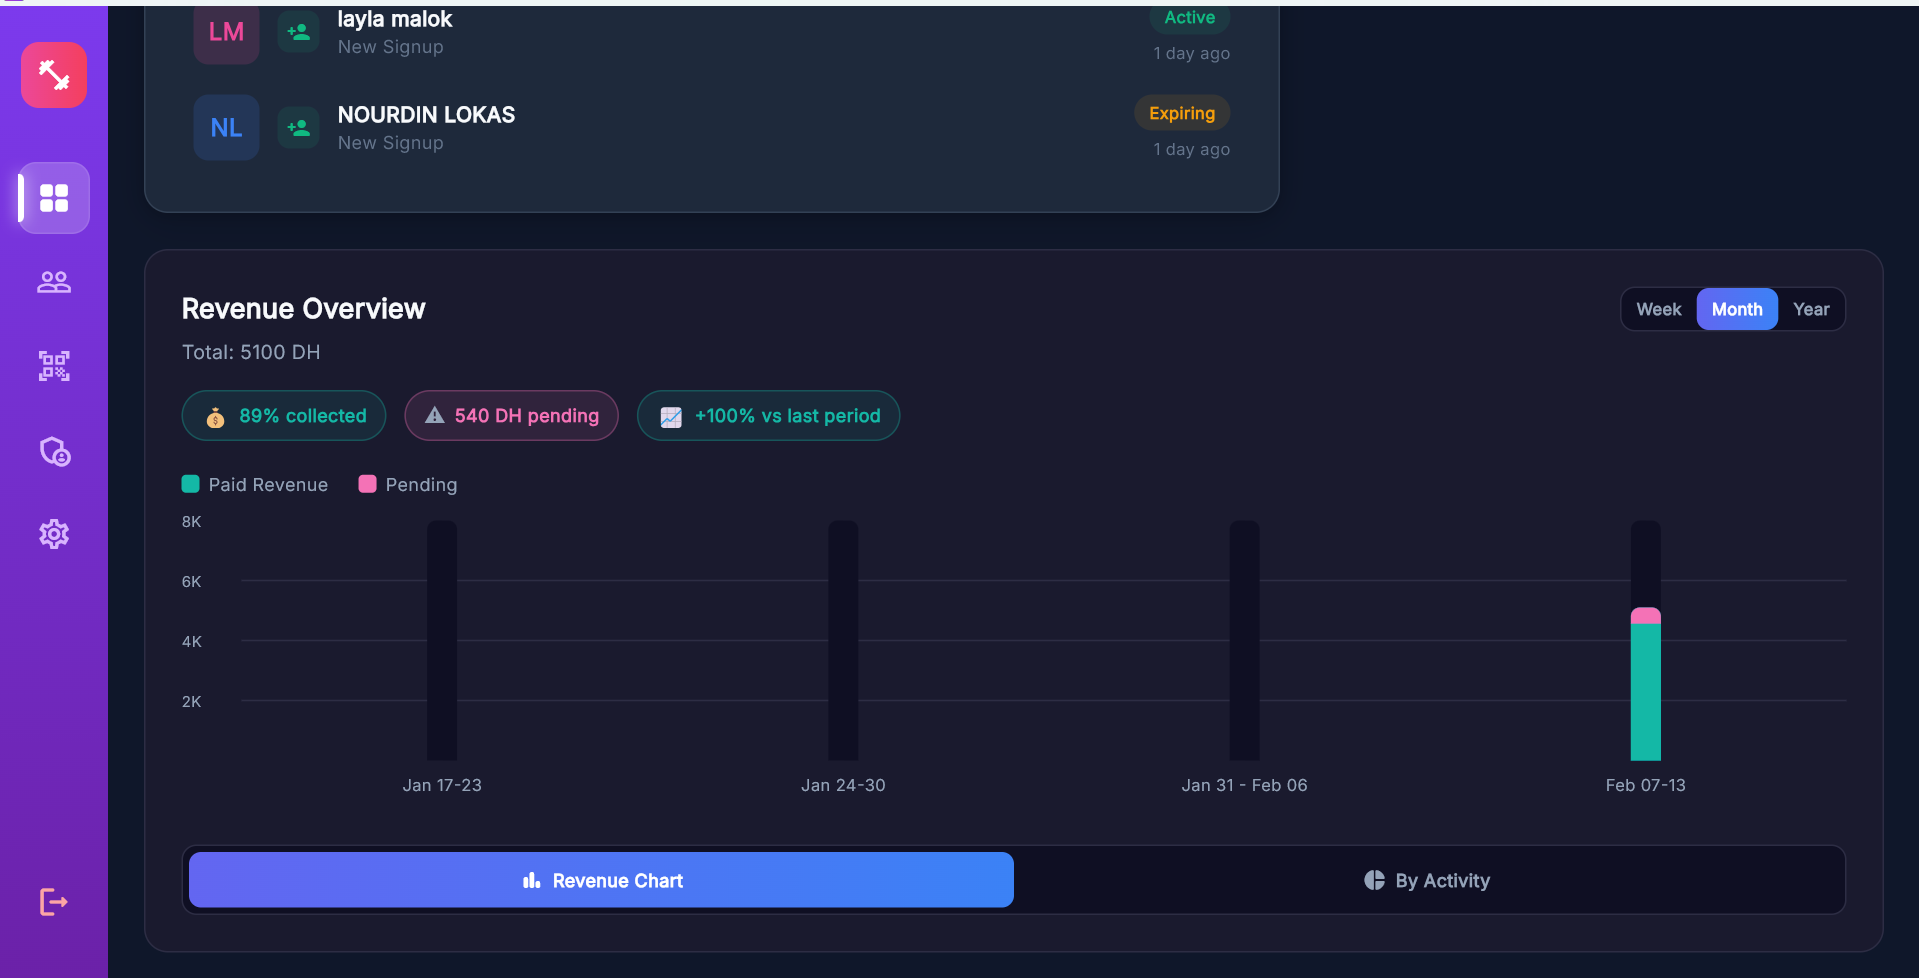Toggle the Pending legend swatch
Screen dimensions: 1919x978
(x=368, y=484)
